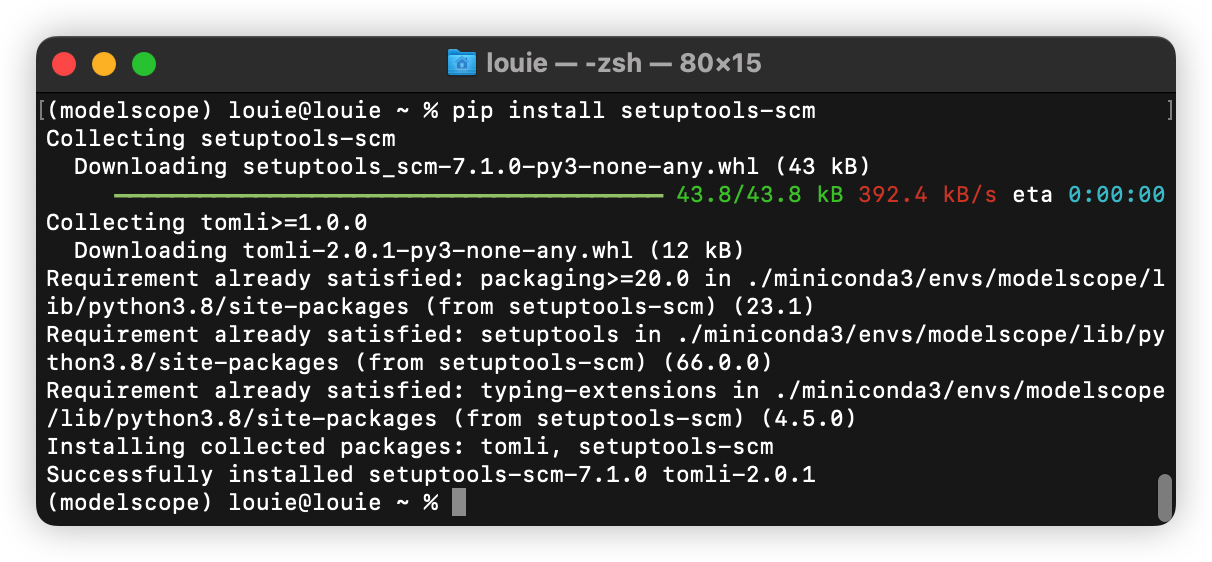Click the 'pip install setuptools-scm' command text
The height and width of the screenshot is (562, 1212).
click(x=634, y=110)
